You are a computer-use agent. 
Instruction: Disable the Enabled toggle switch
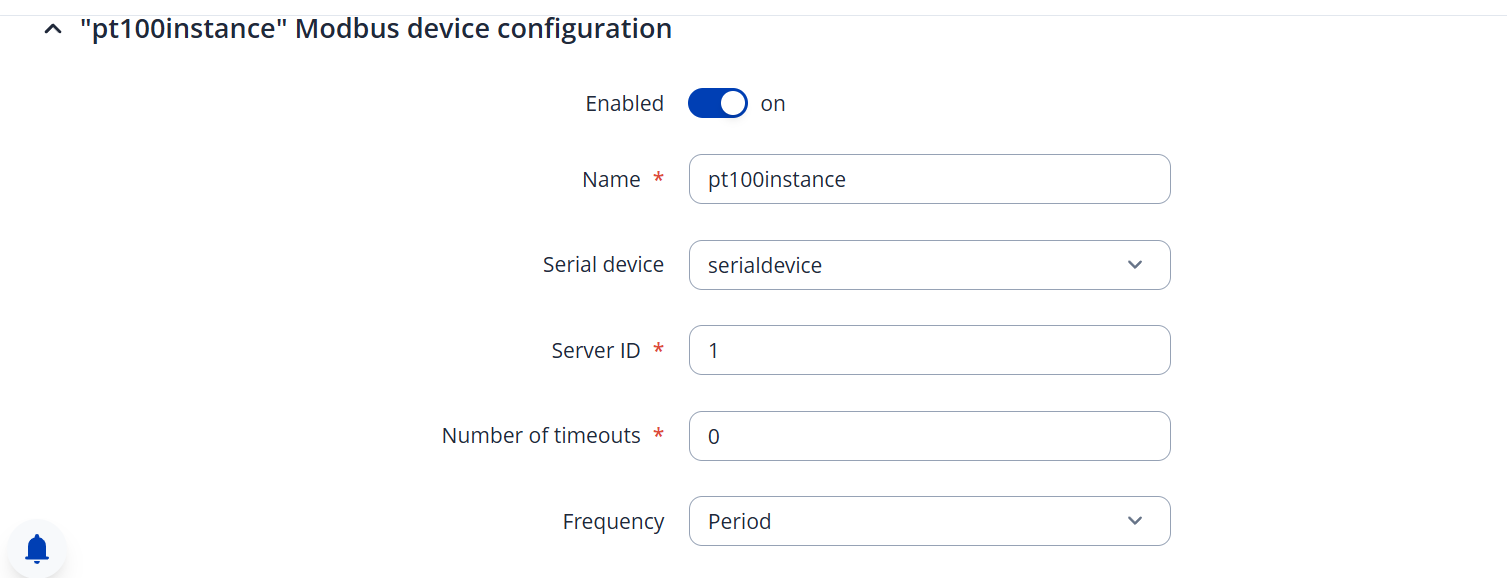pyautogui.click(x=717, y=103)
